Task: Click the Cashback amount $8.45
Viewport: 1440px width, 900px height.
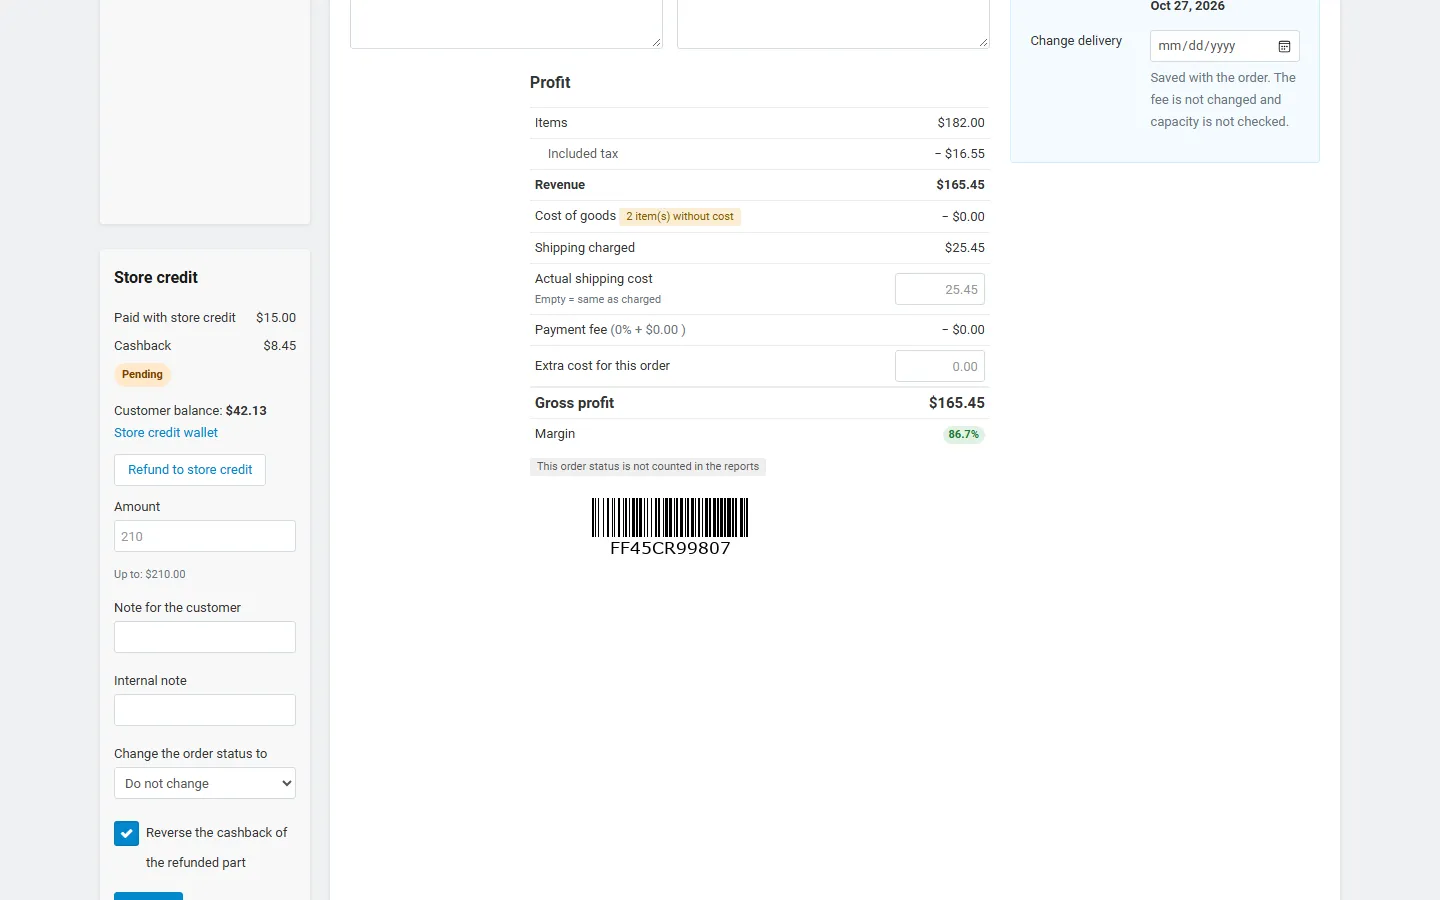Action: point(280,346)
